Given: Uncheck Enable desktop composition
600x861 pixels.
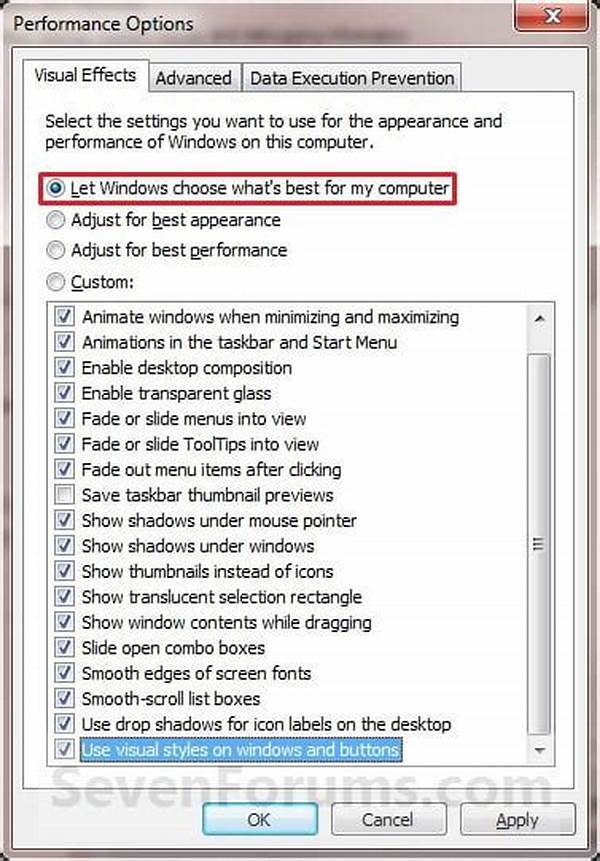Looking at the screenshot, I should pos(65,368).
